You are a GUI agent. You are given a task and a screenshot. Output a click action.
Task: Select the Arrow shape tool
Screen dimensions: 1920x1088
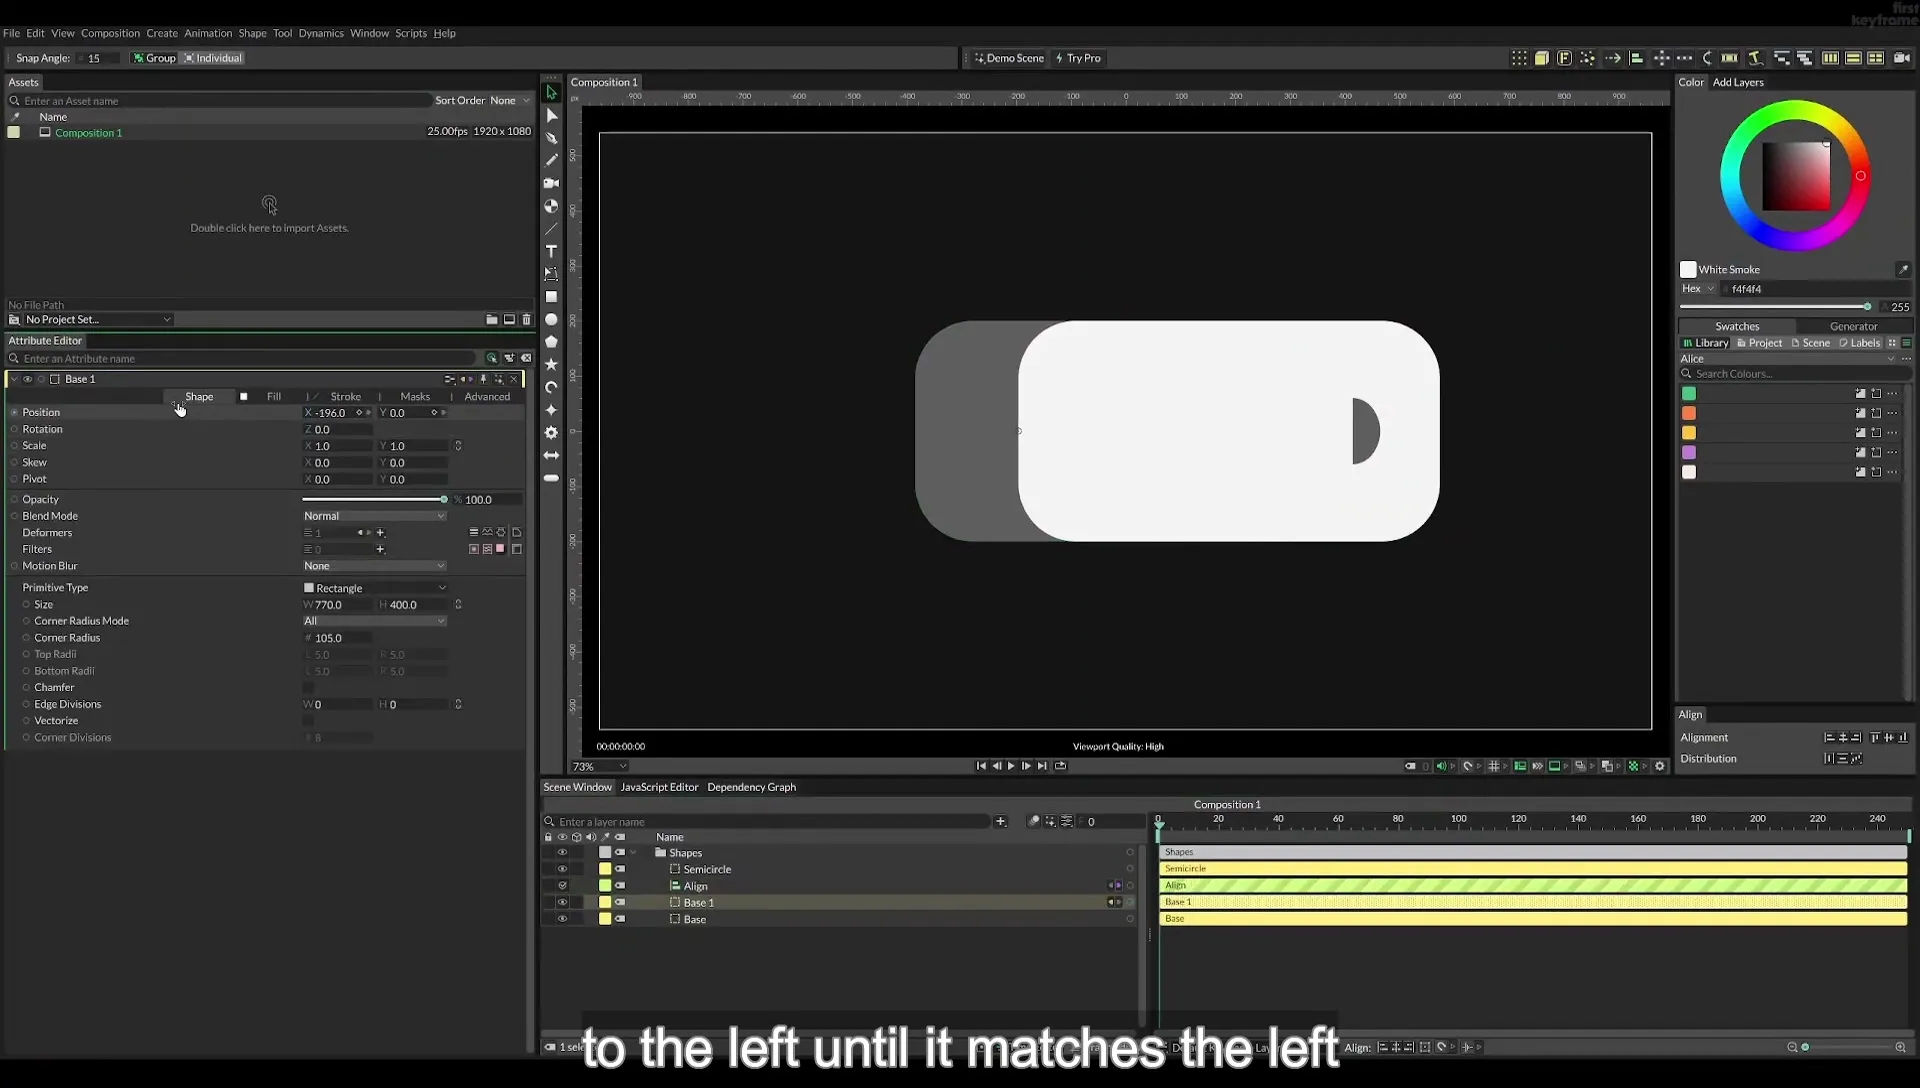tap(551, 455)
